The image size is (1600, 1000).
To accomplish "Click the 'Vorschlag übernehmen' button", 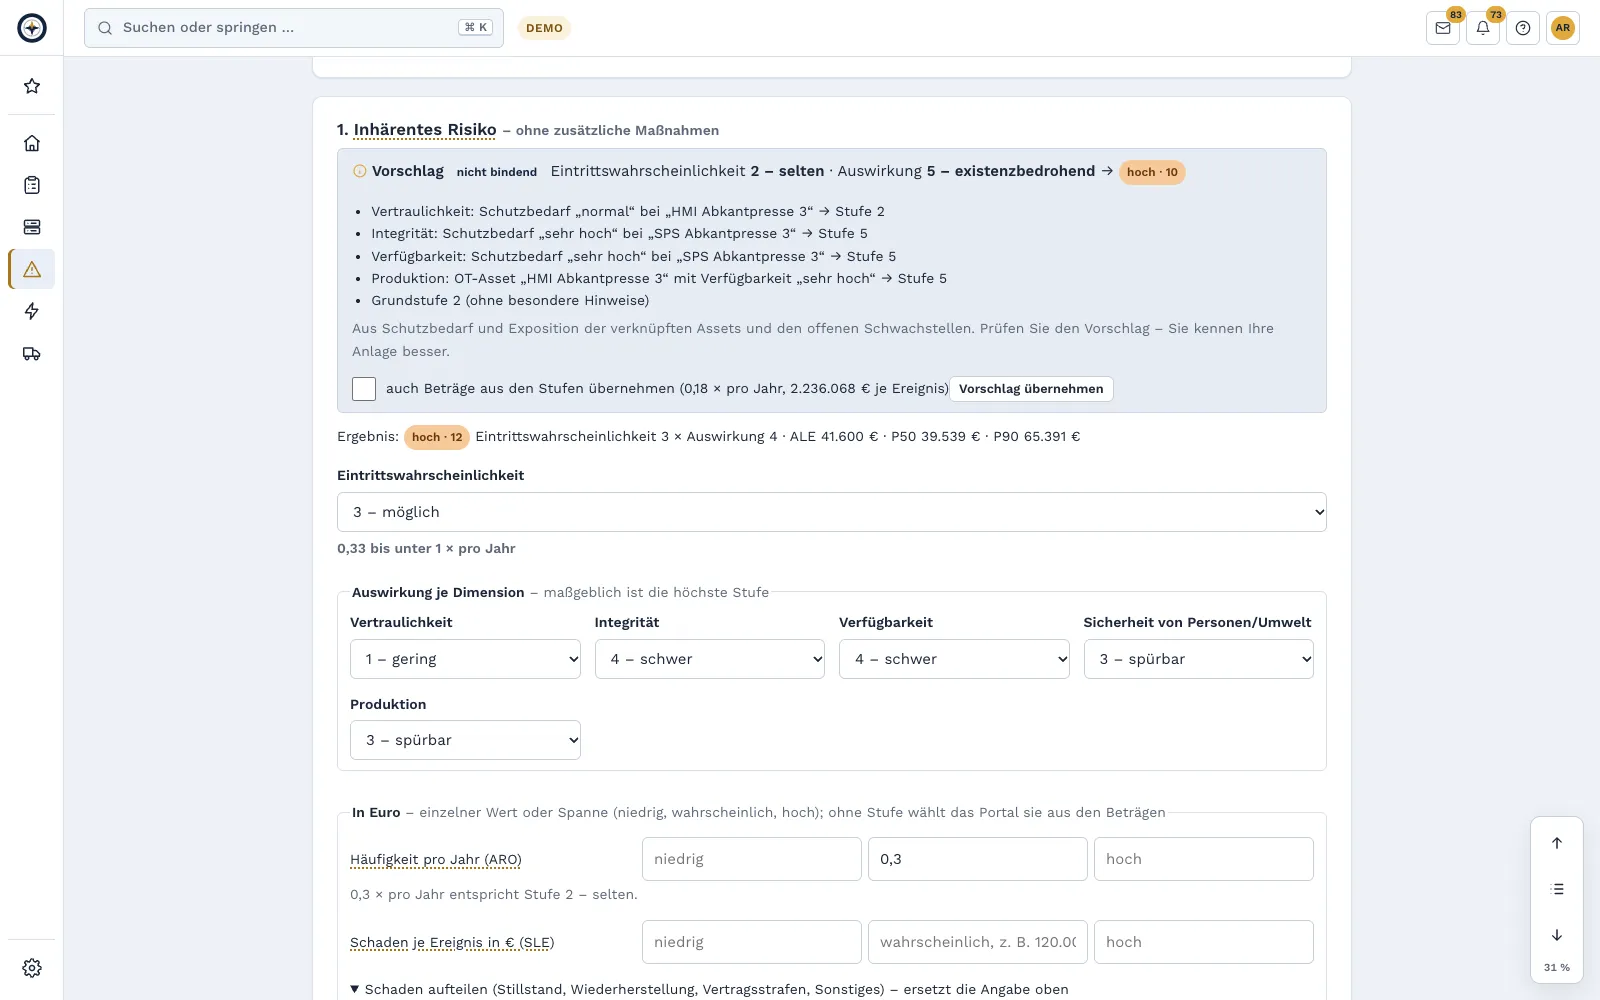I will click(x=1031, y=389).
